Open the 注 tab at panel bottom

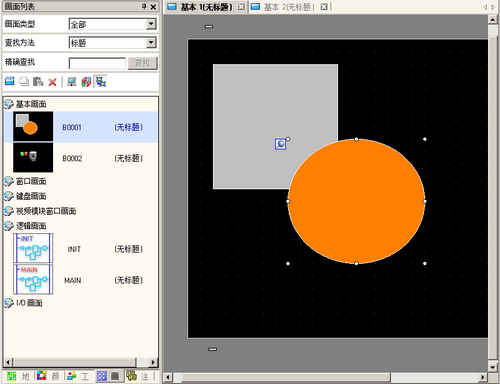138,376
